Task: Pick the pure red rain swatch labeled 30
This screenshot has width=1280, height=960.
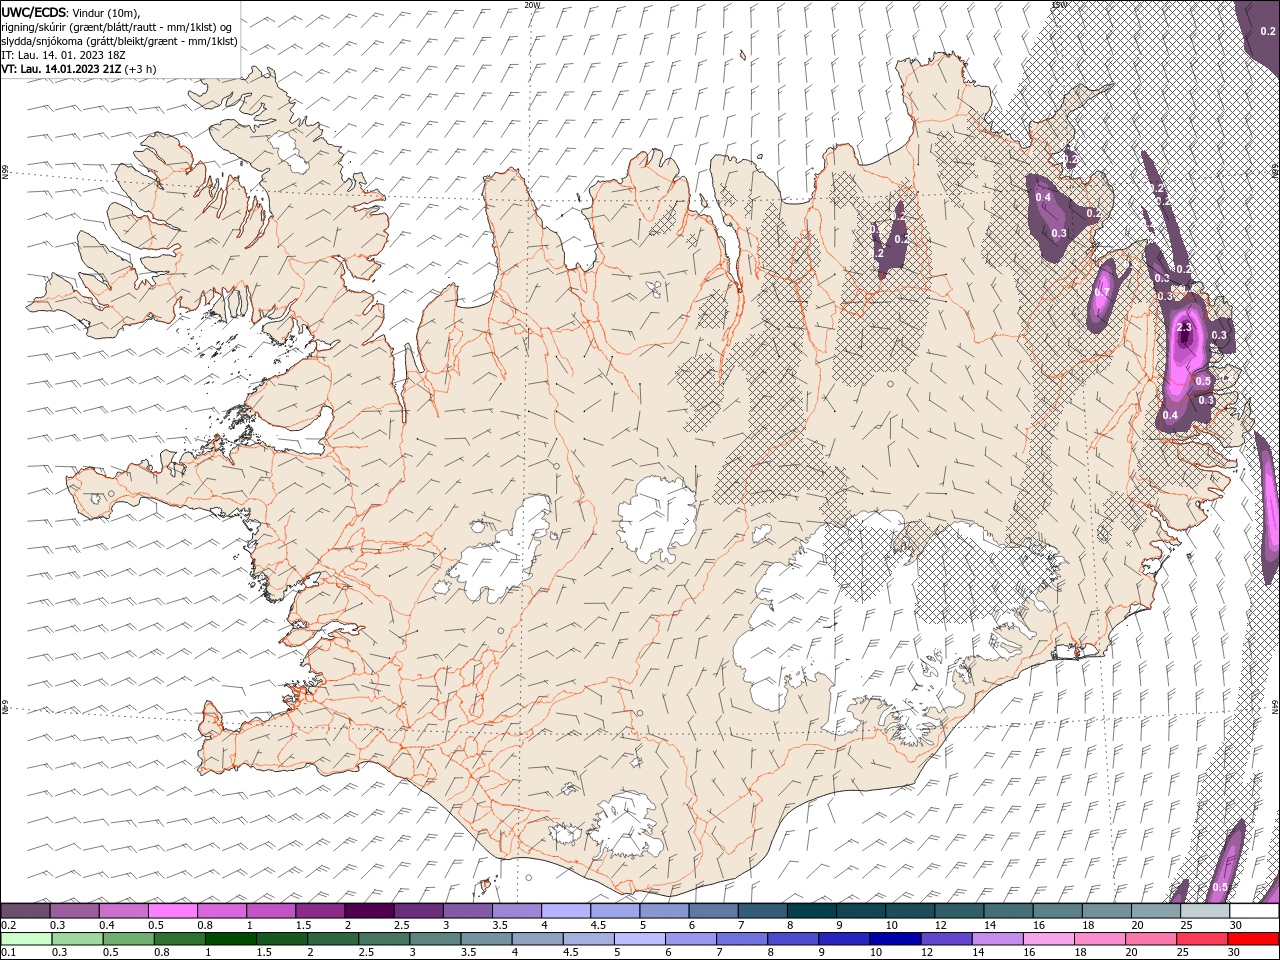Action: click(x=1254, y=939)
